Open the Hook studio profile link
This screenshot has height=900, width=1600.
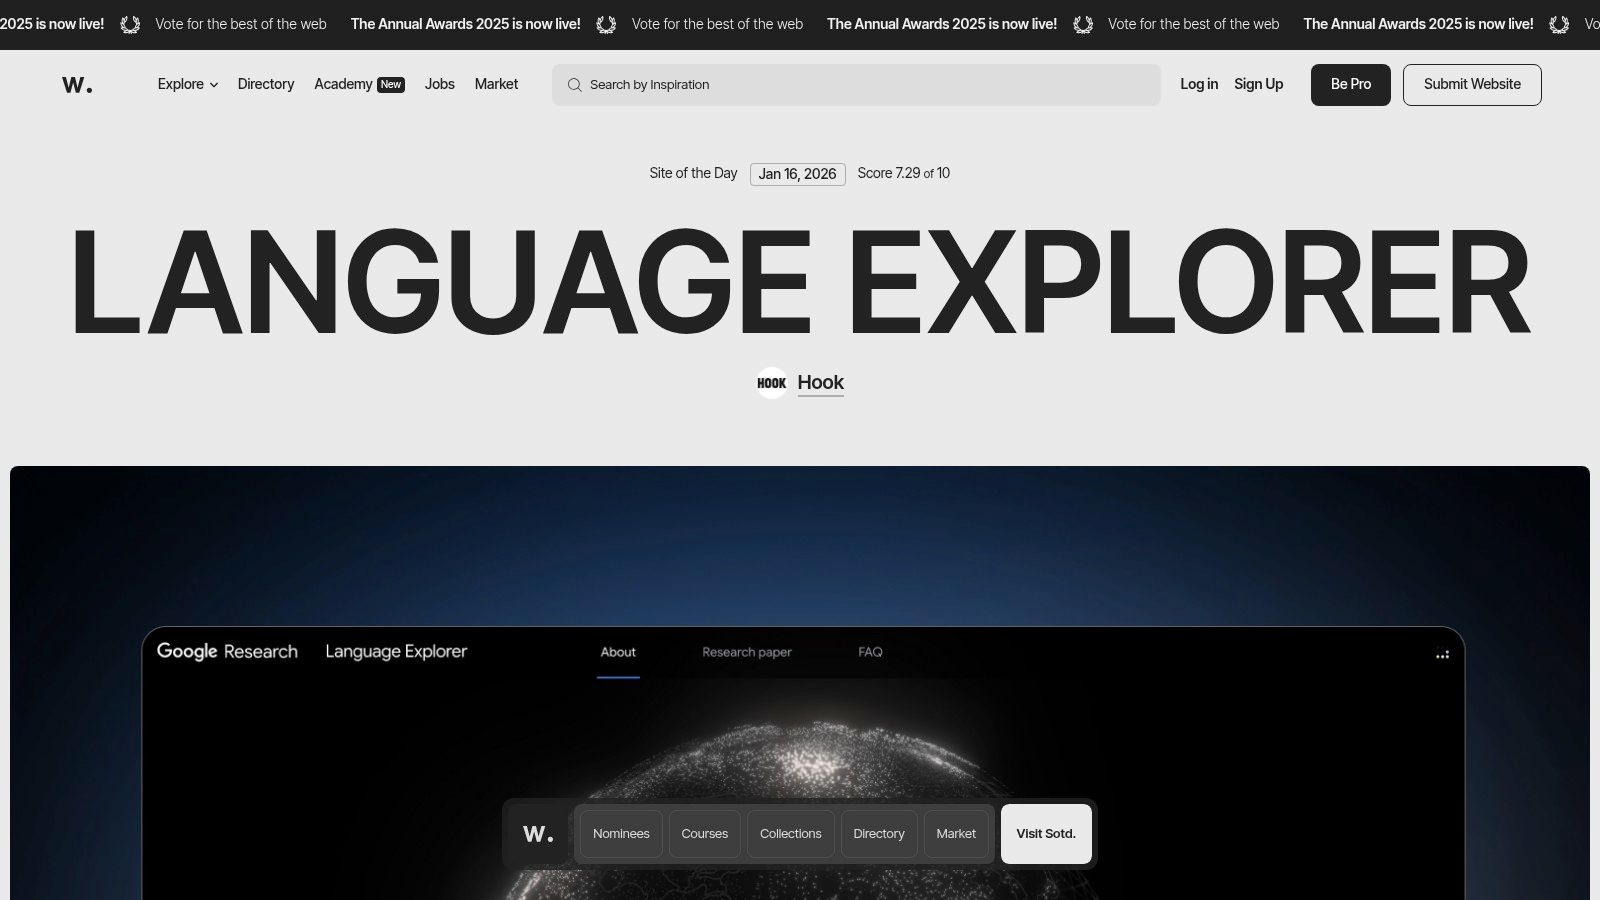pos(820,382)
